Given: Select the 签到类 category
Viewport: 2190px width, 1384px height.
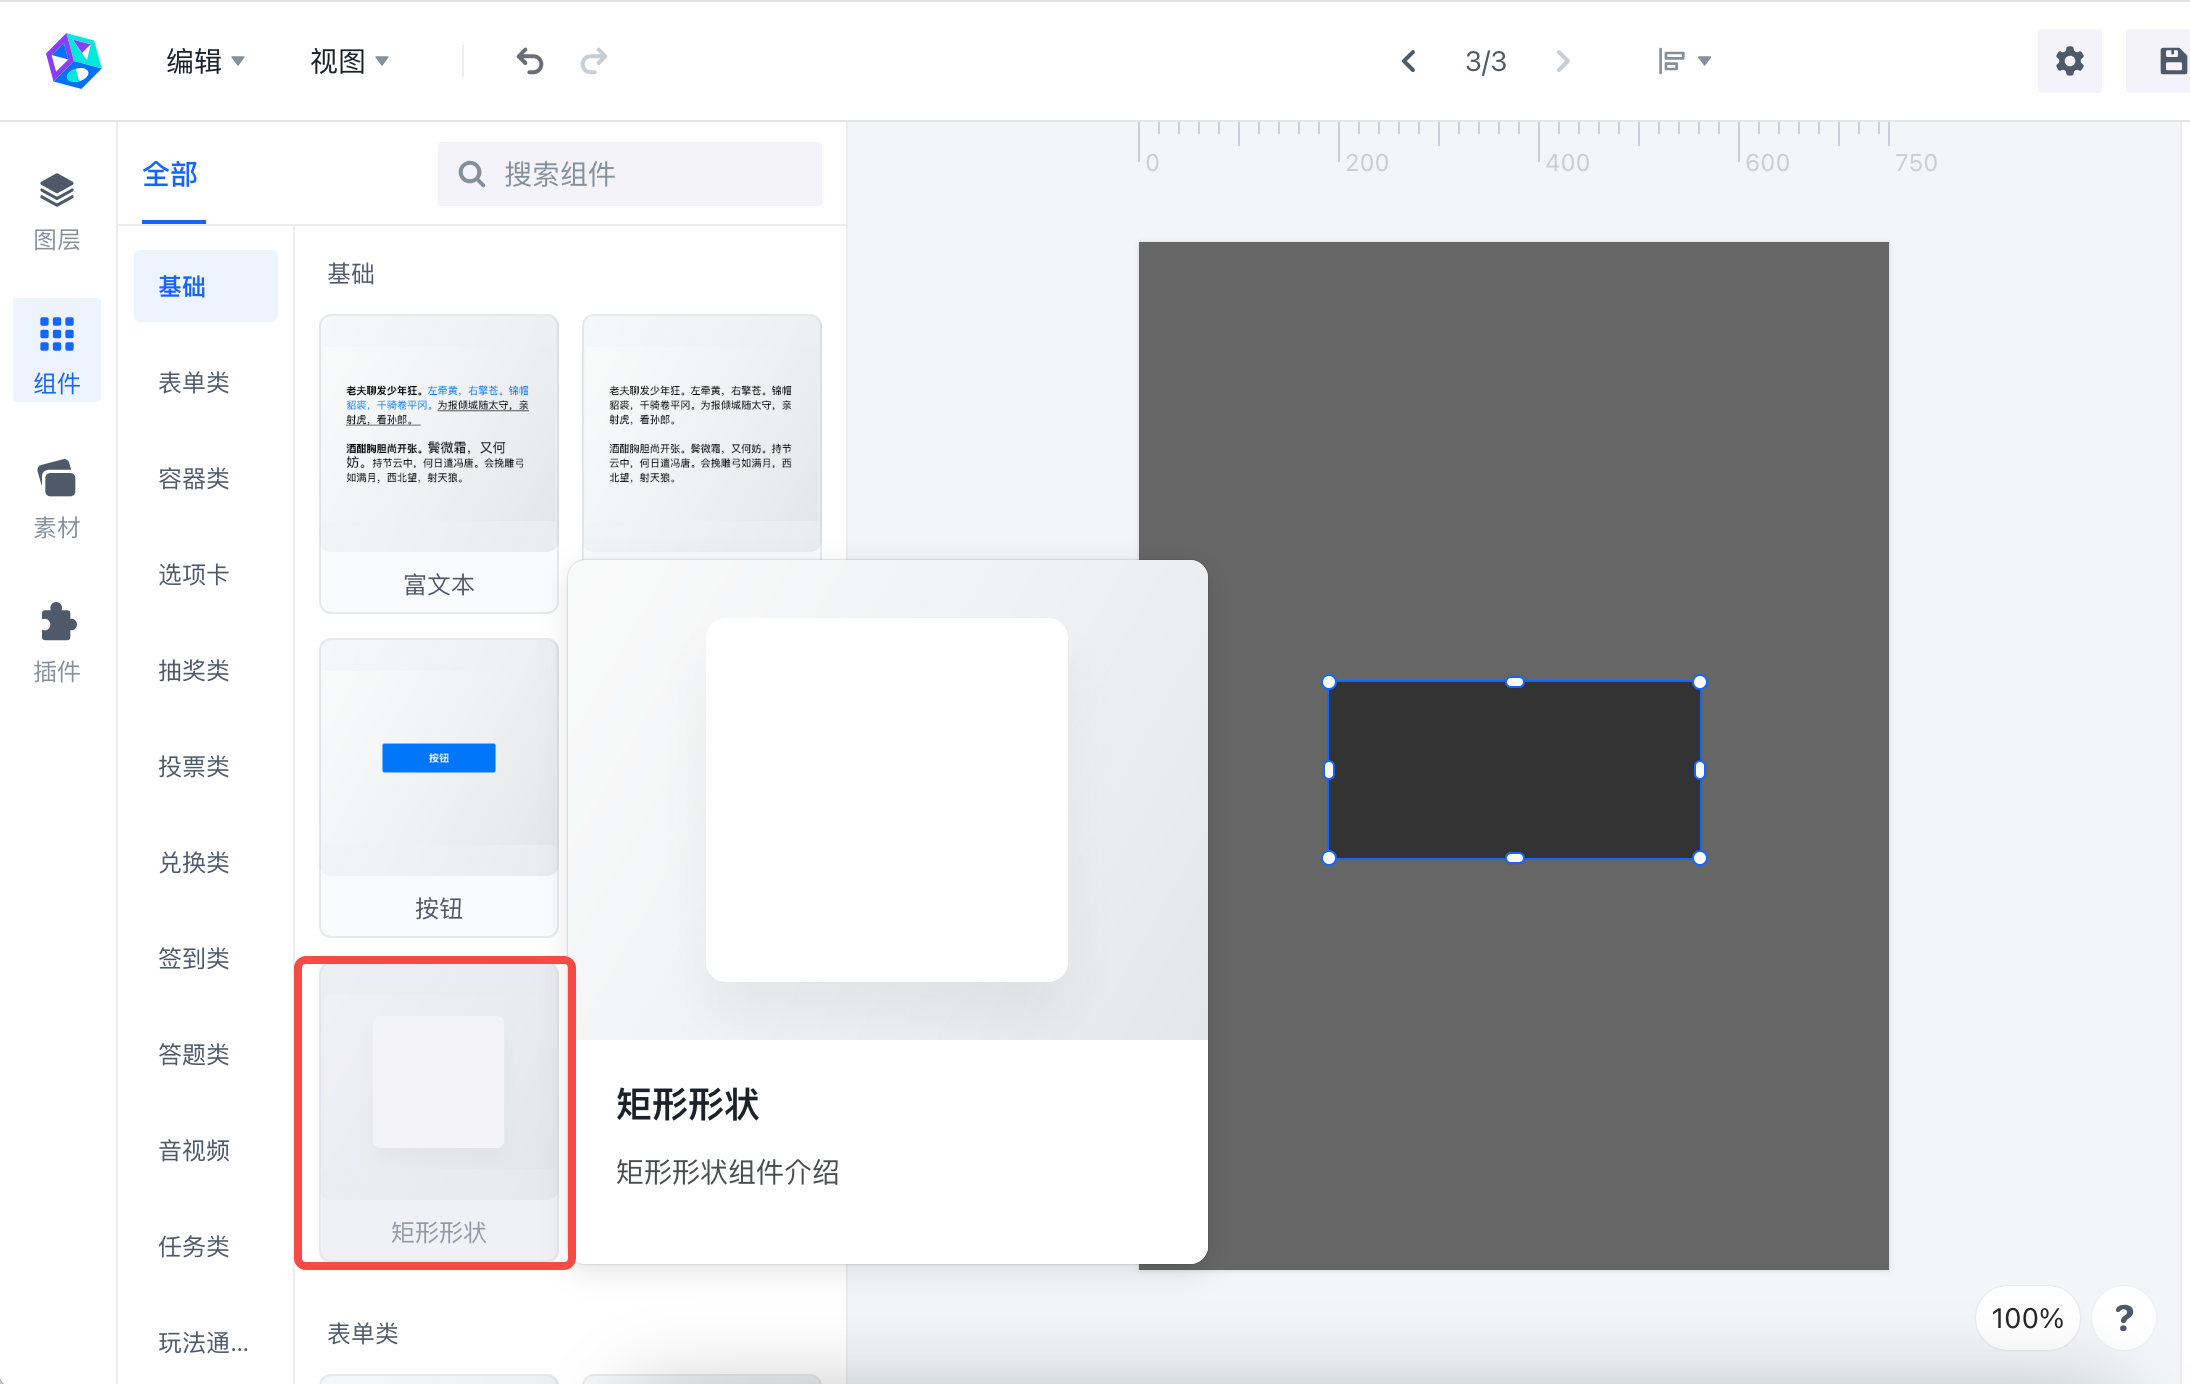Looking at the screenshot, I should (194, 958).
